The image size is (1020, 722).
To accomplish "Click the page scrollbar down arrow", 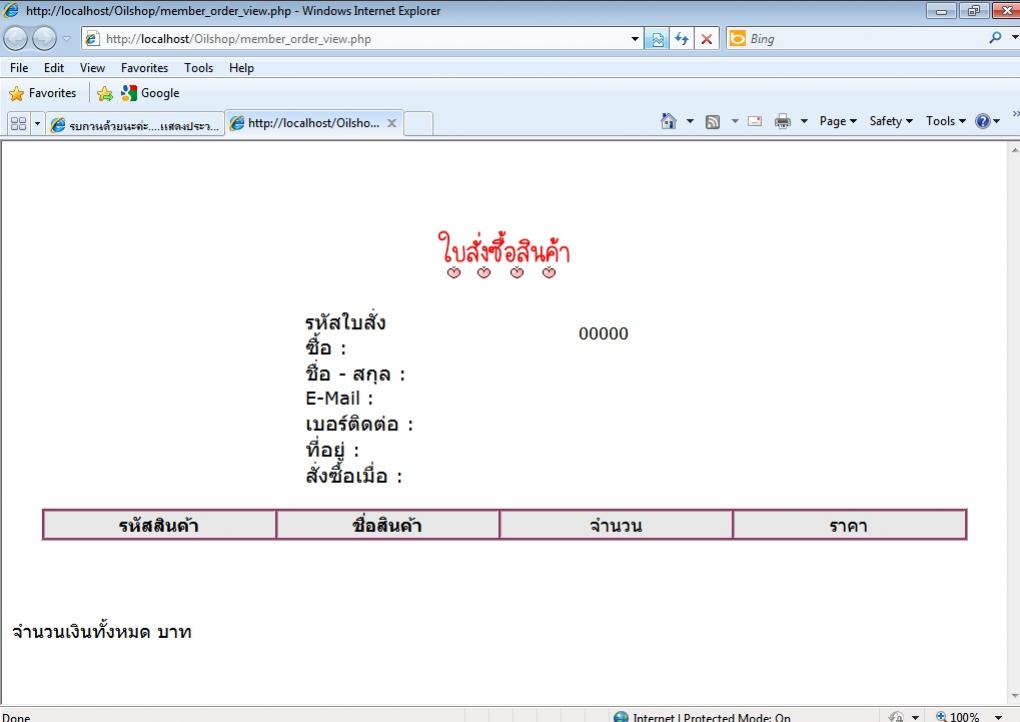I will pyautogui.click(x=1014, y=696).
